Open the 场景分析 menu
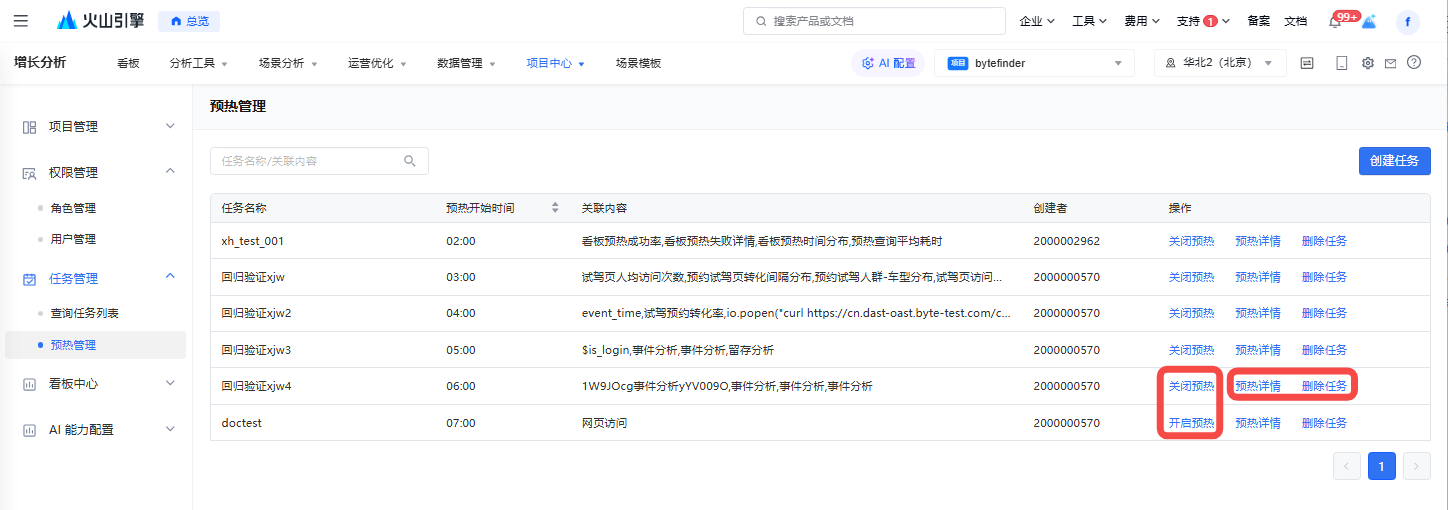This screenshot has height=510, width=1448. pos(288,63)
